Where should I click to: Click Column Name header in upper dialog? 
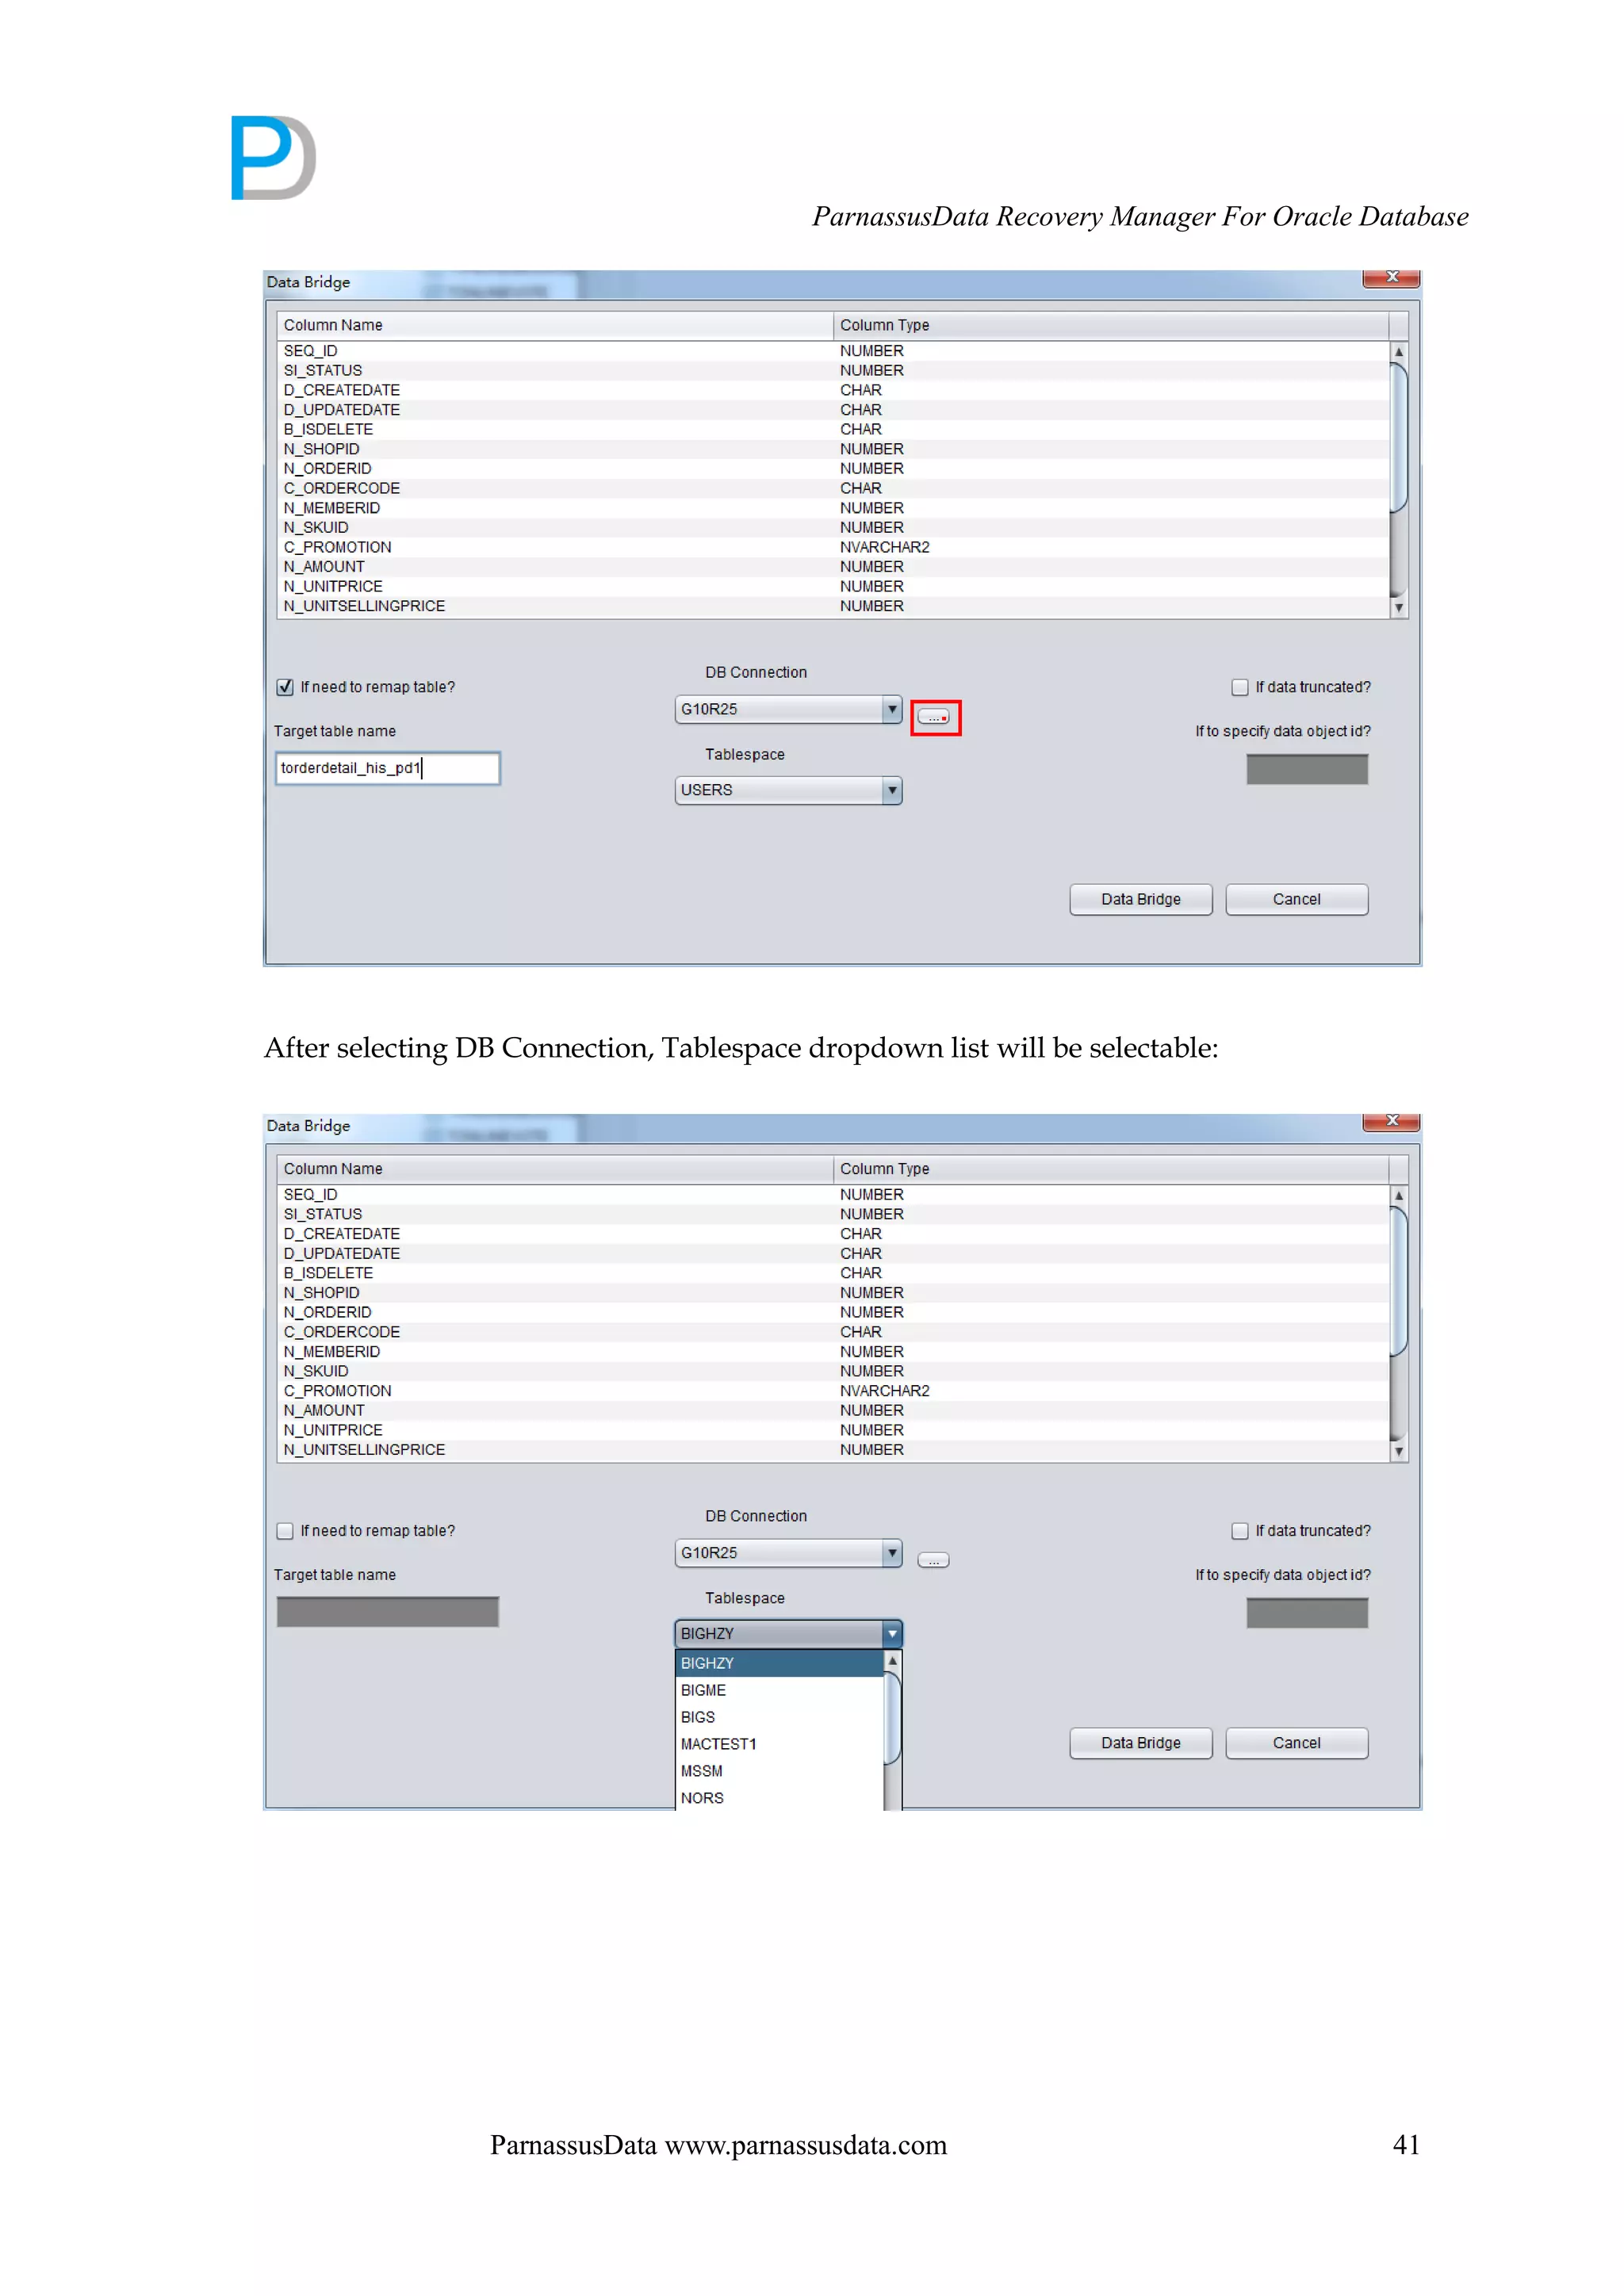[555, 325]
